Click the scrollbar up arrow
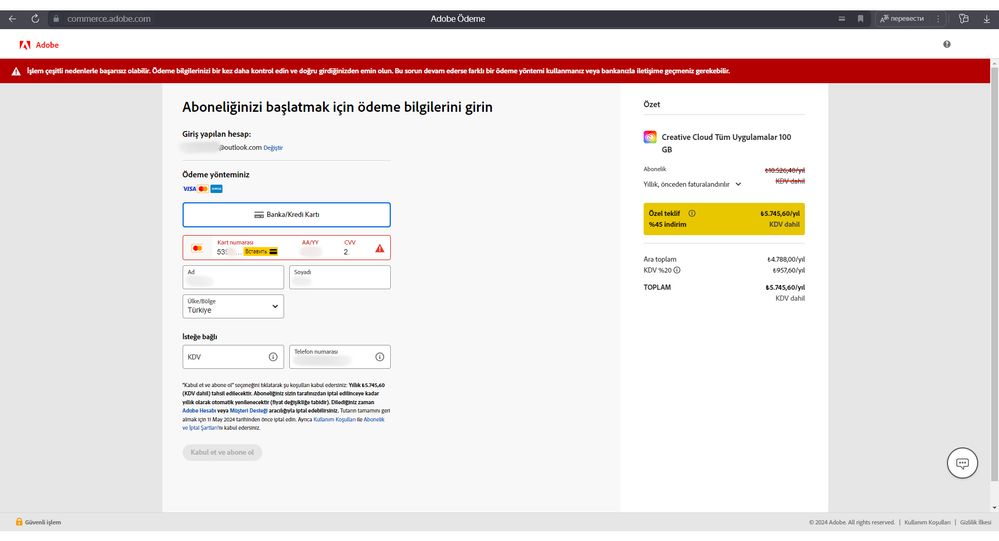This screenshot has width=999, height=541. [994, 62]
